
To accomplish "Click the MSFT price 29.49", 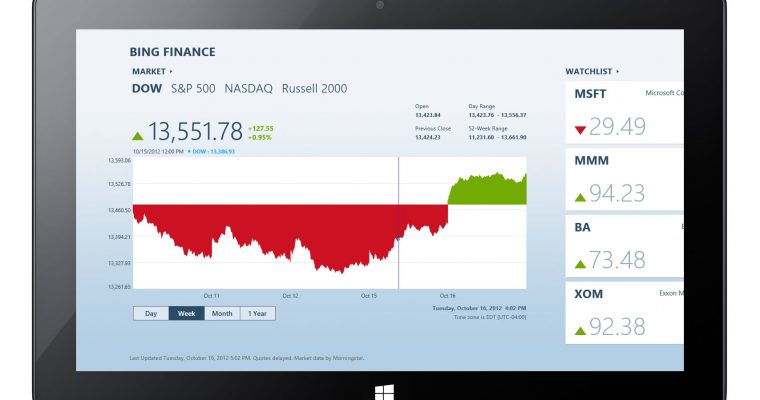I will tap(617, 127).
